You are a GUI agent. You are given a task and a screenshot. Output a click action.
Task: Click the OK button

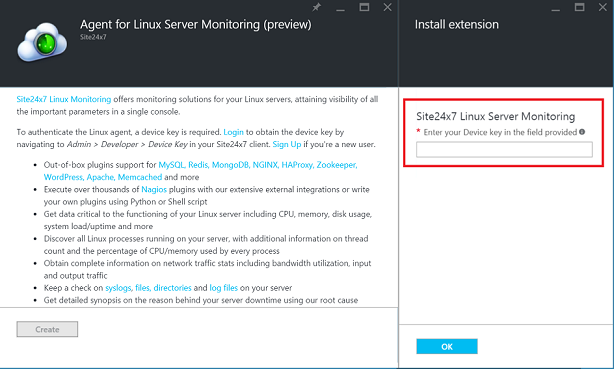[x=447, y=346]
